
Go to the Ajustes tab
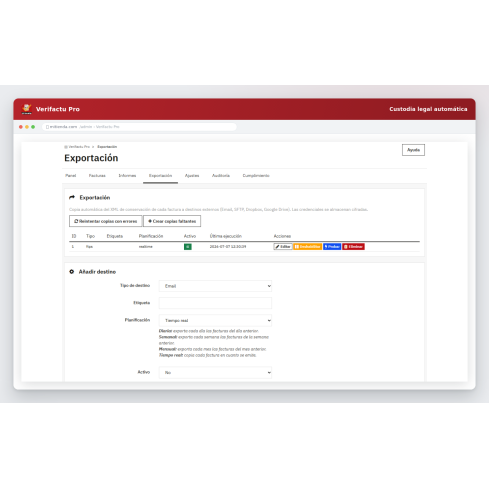tap(192, 176)
